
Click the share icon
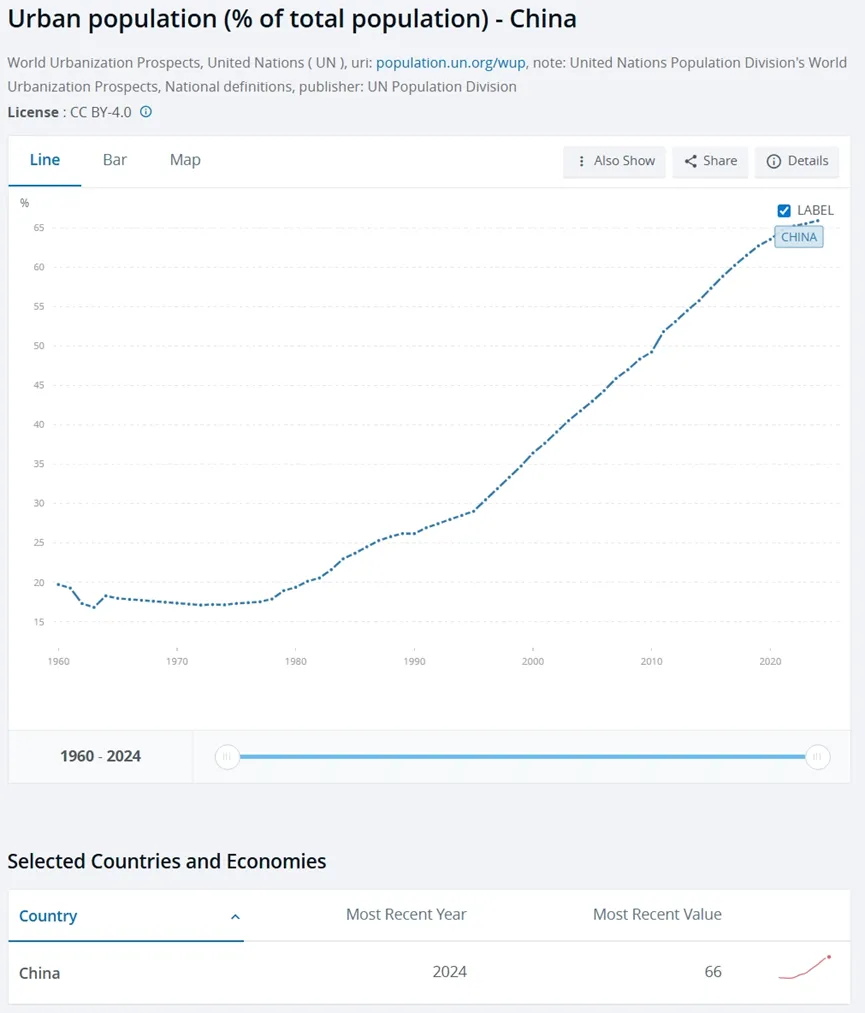[x=691, y=161]
